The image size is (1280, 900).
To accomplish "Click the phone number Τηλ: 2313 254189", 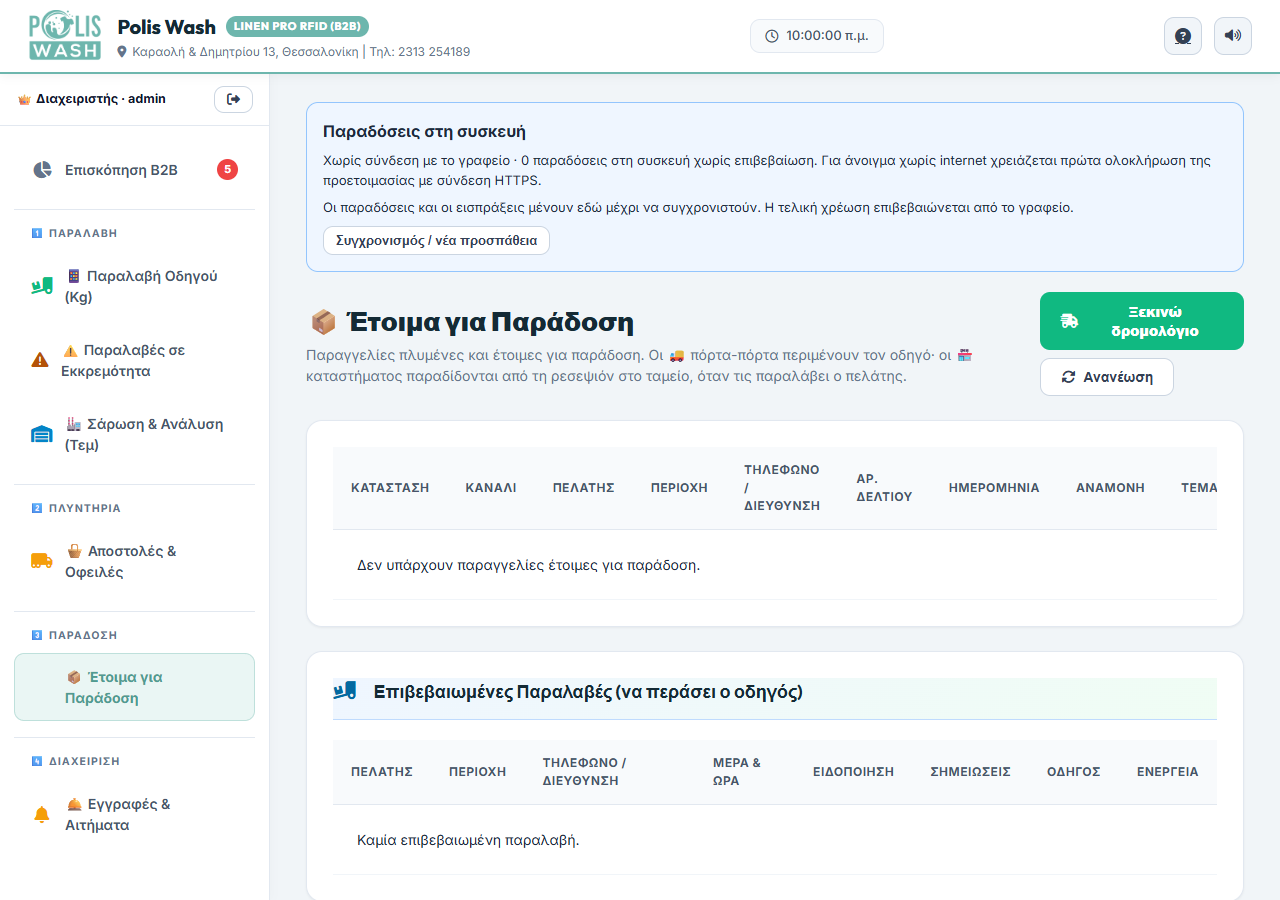I will (420, 52).
